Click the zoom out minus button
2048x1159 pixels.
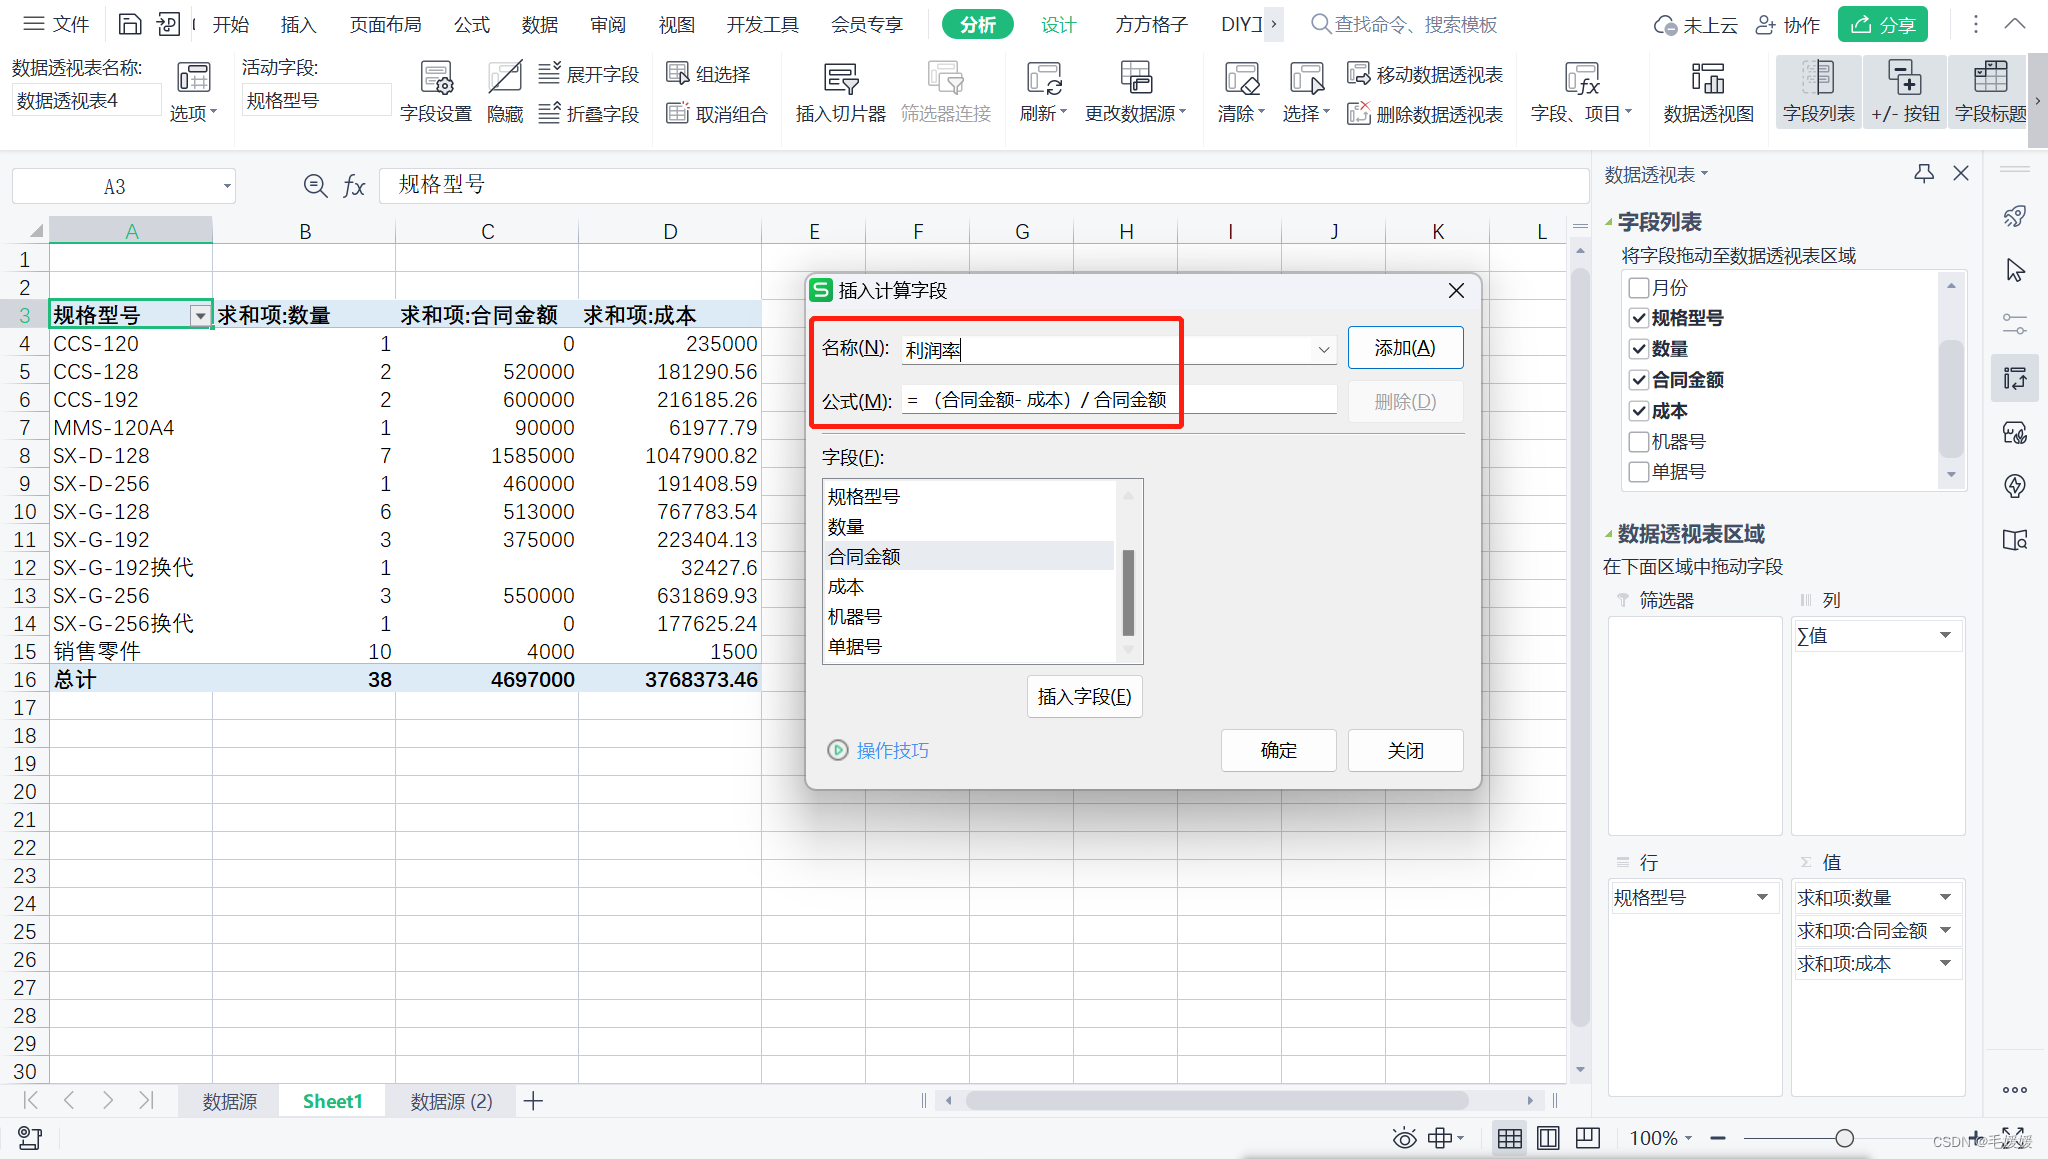[1718, 1138]
